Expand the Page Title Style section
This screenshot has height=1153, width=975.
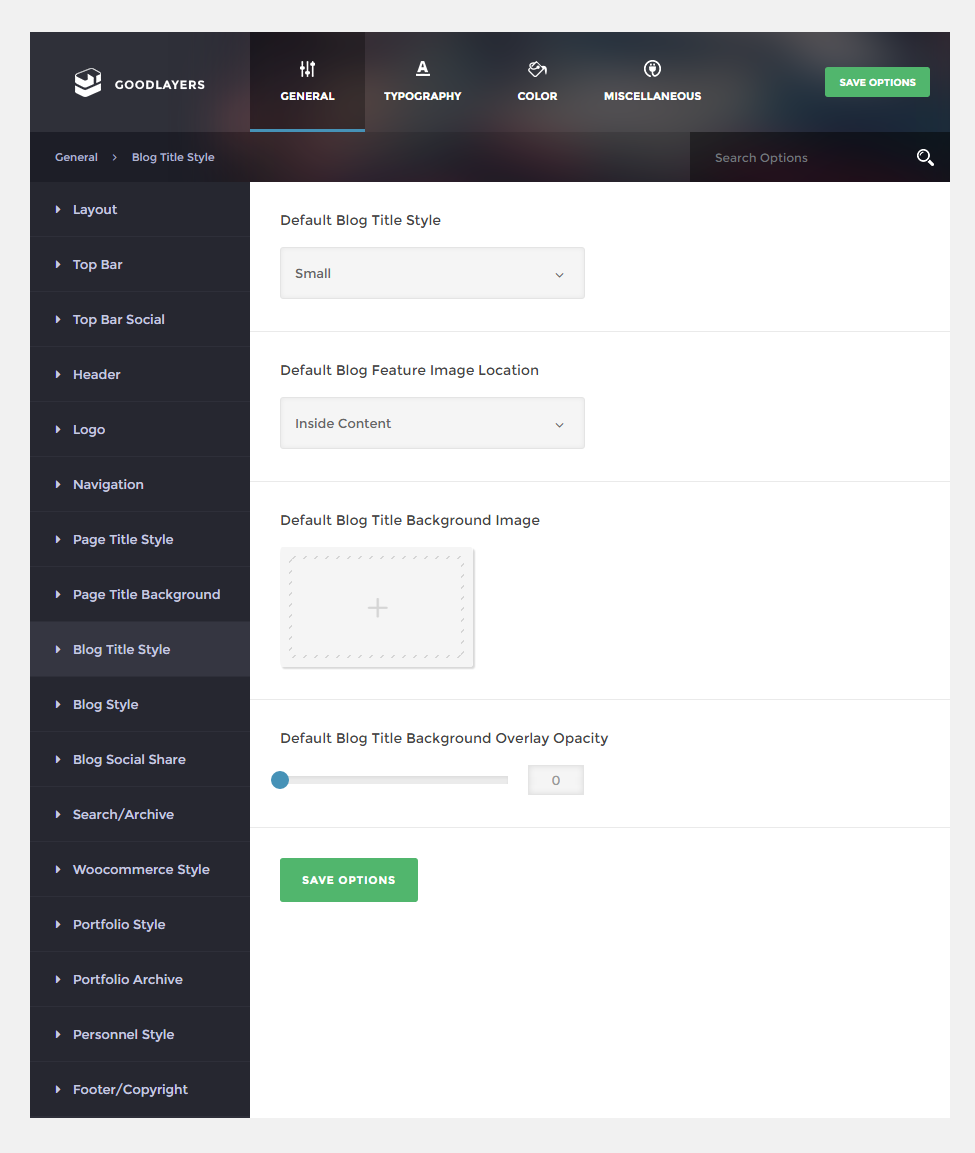(140, 540)
